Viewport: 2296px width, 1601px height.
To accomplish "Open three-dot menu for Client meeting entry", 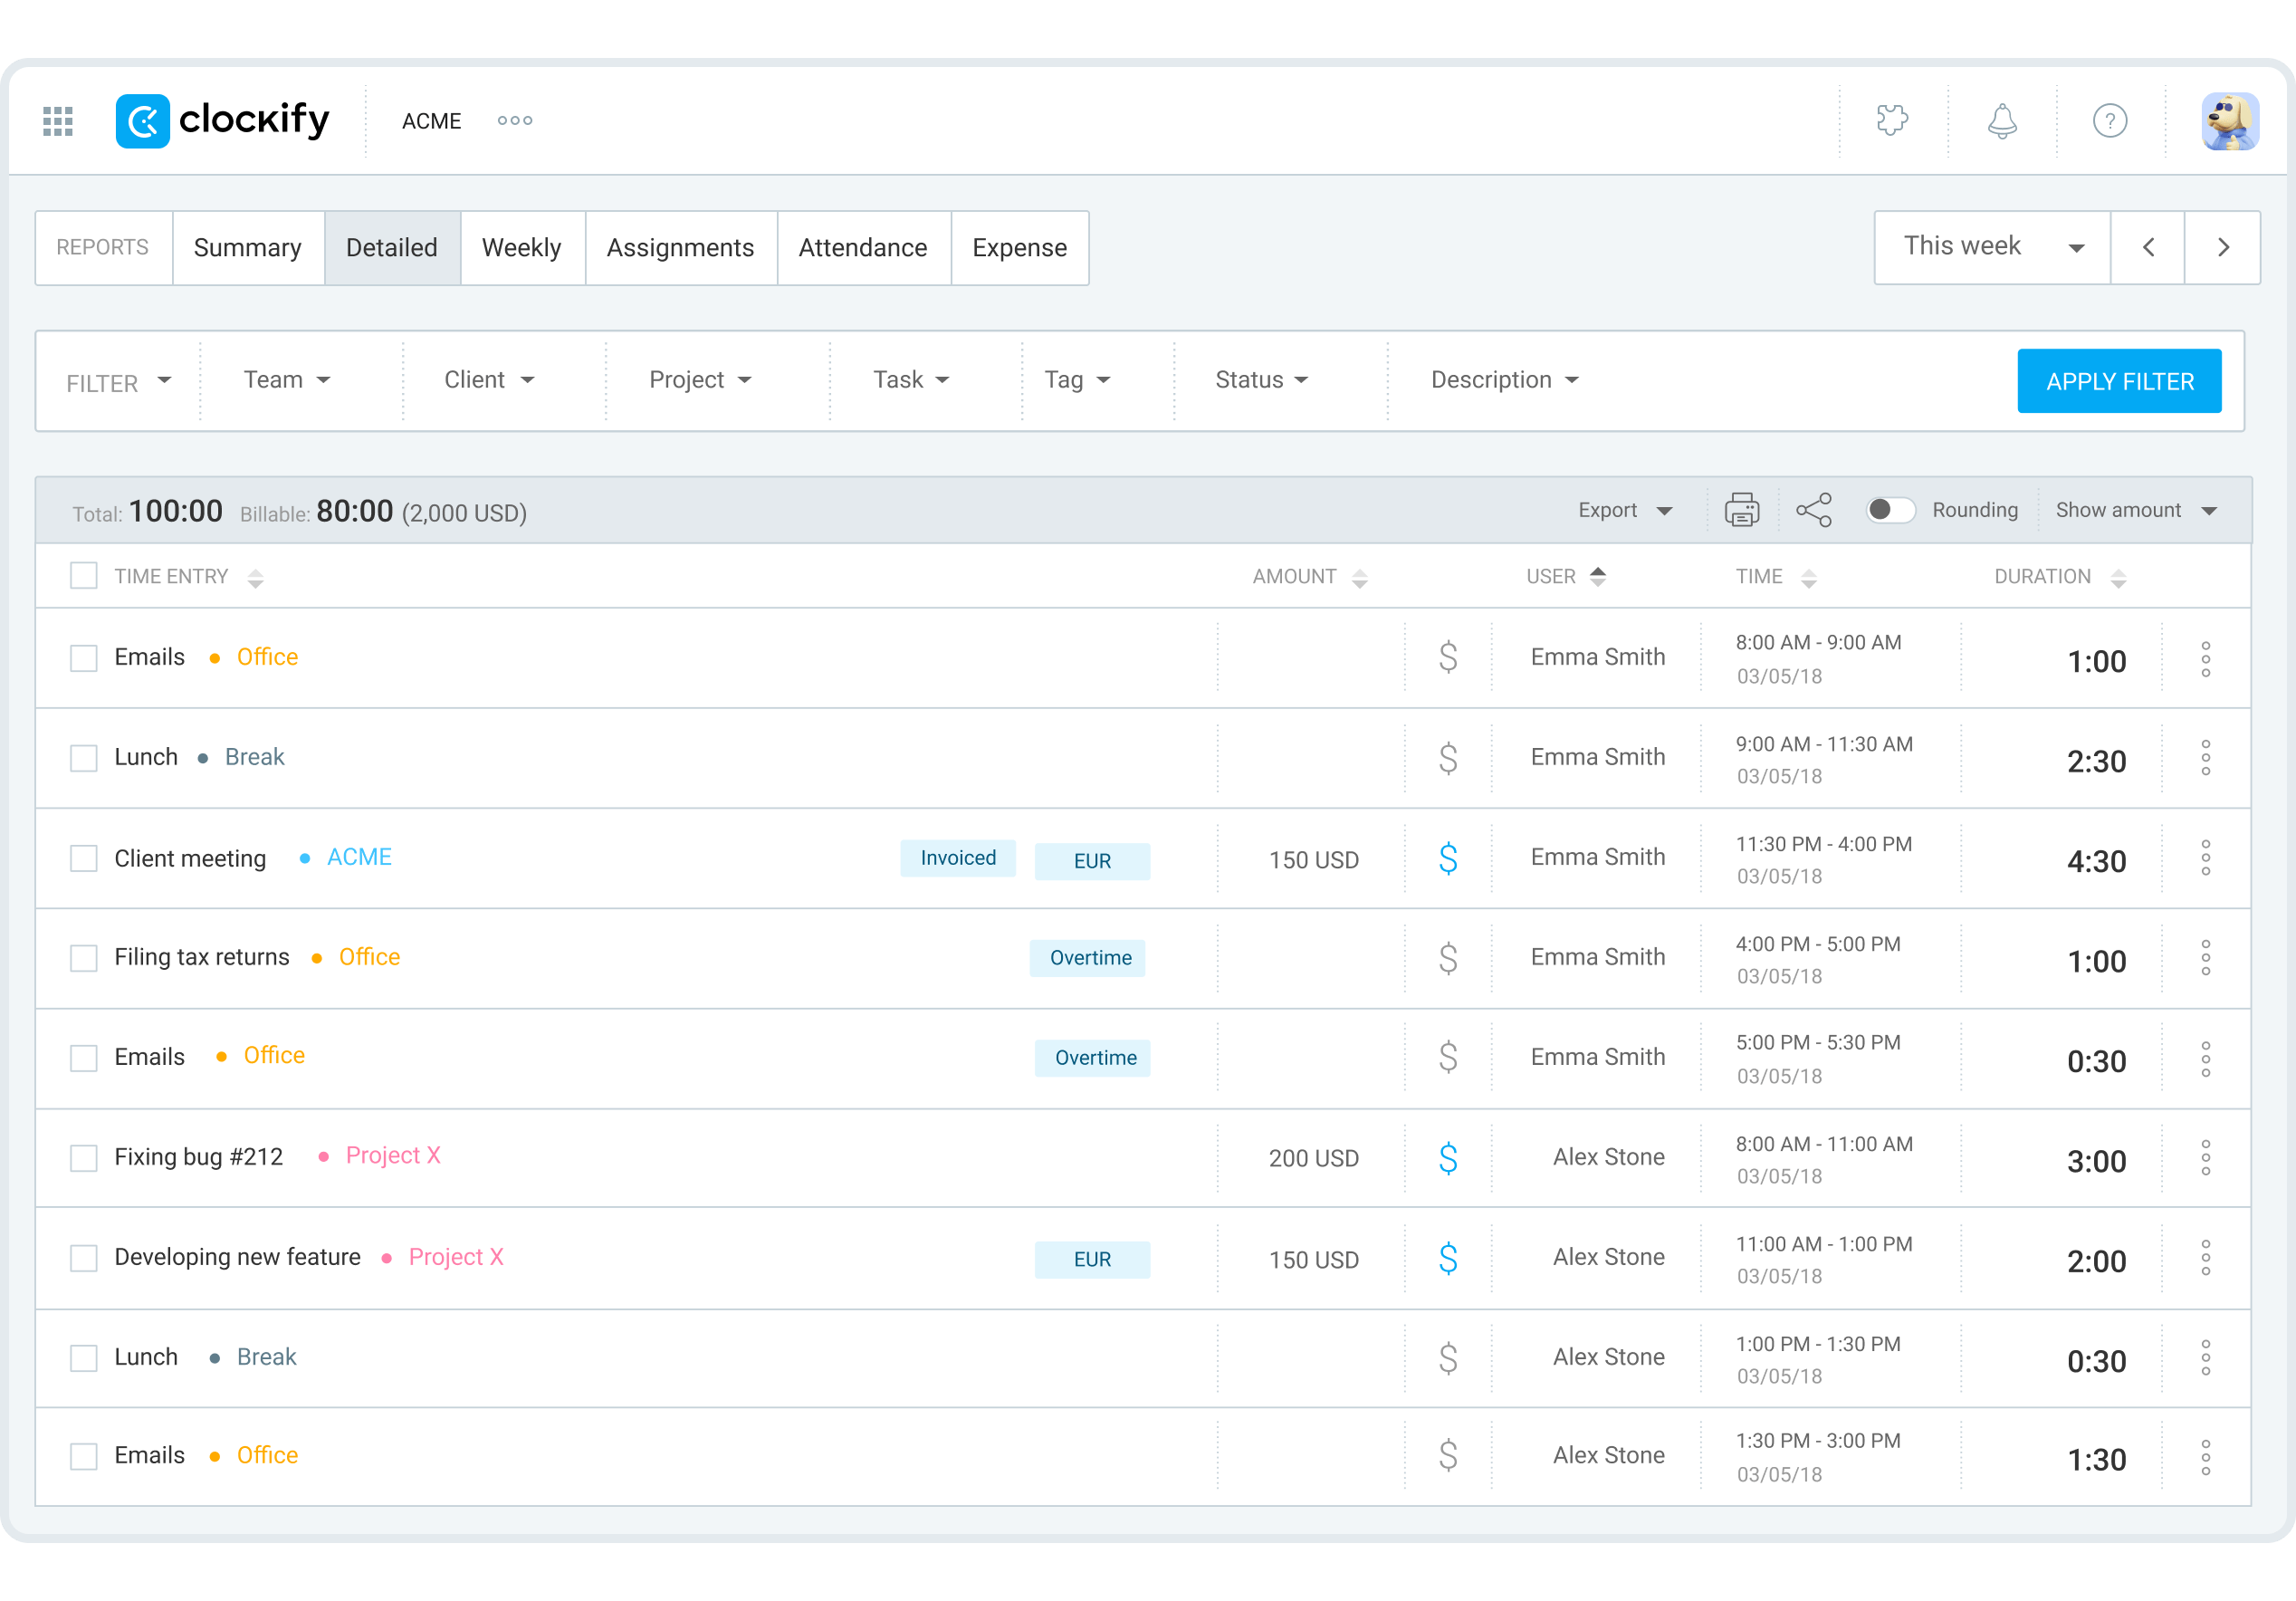I will (x=2205, y=858).
